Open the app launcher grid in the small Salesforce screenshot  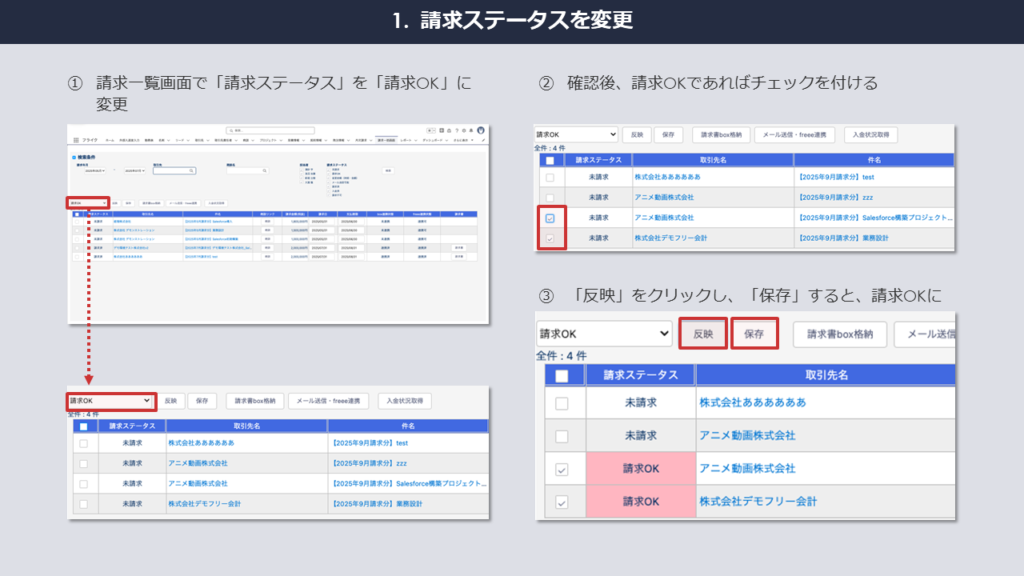pyautogui.click(x=74, y=140)
